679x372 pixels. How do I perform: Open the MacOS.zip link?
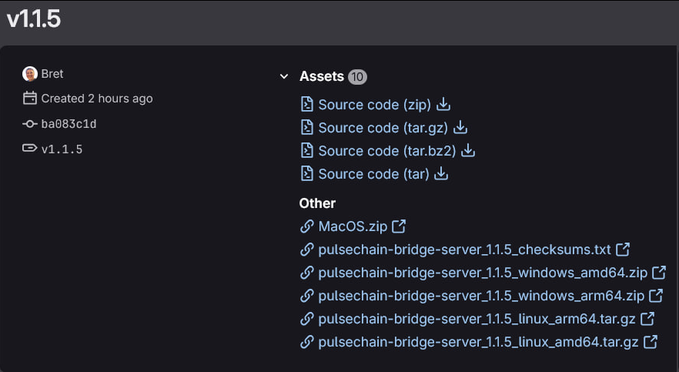click(x=352, y=226)
